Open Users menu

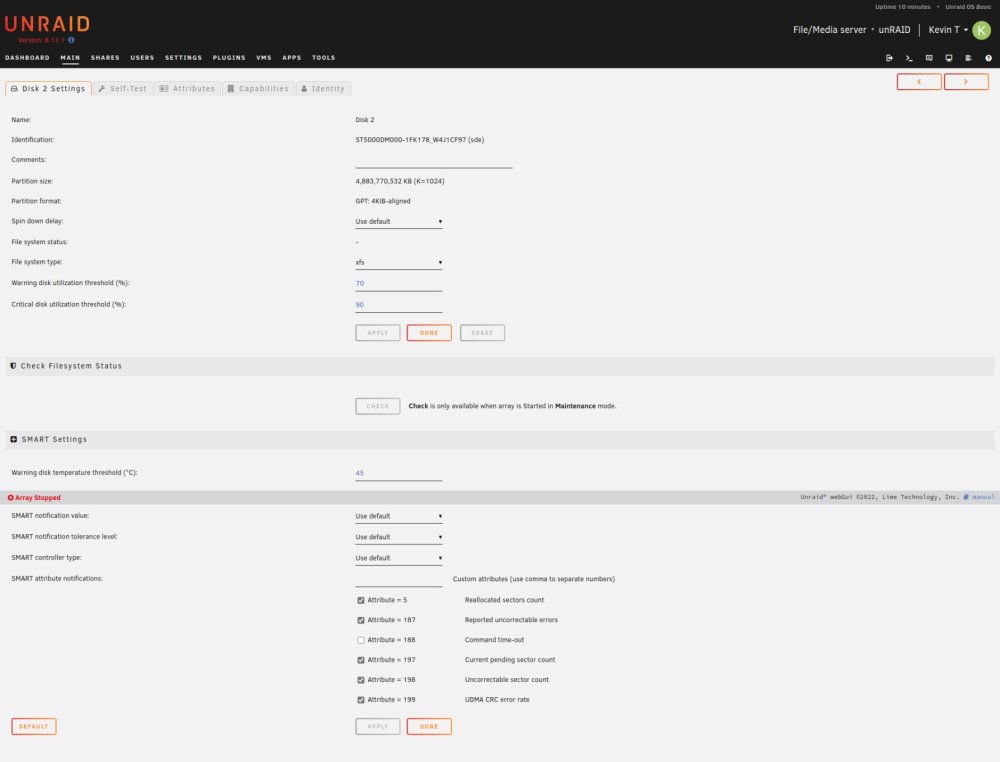click(142, 58)
